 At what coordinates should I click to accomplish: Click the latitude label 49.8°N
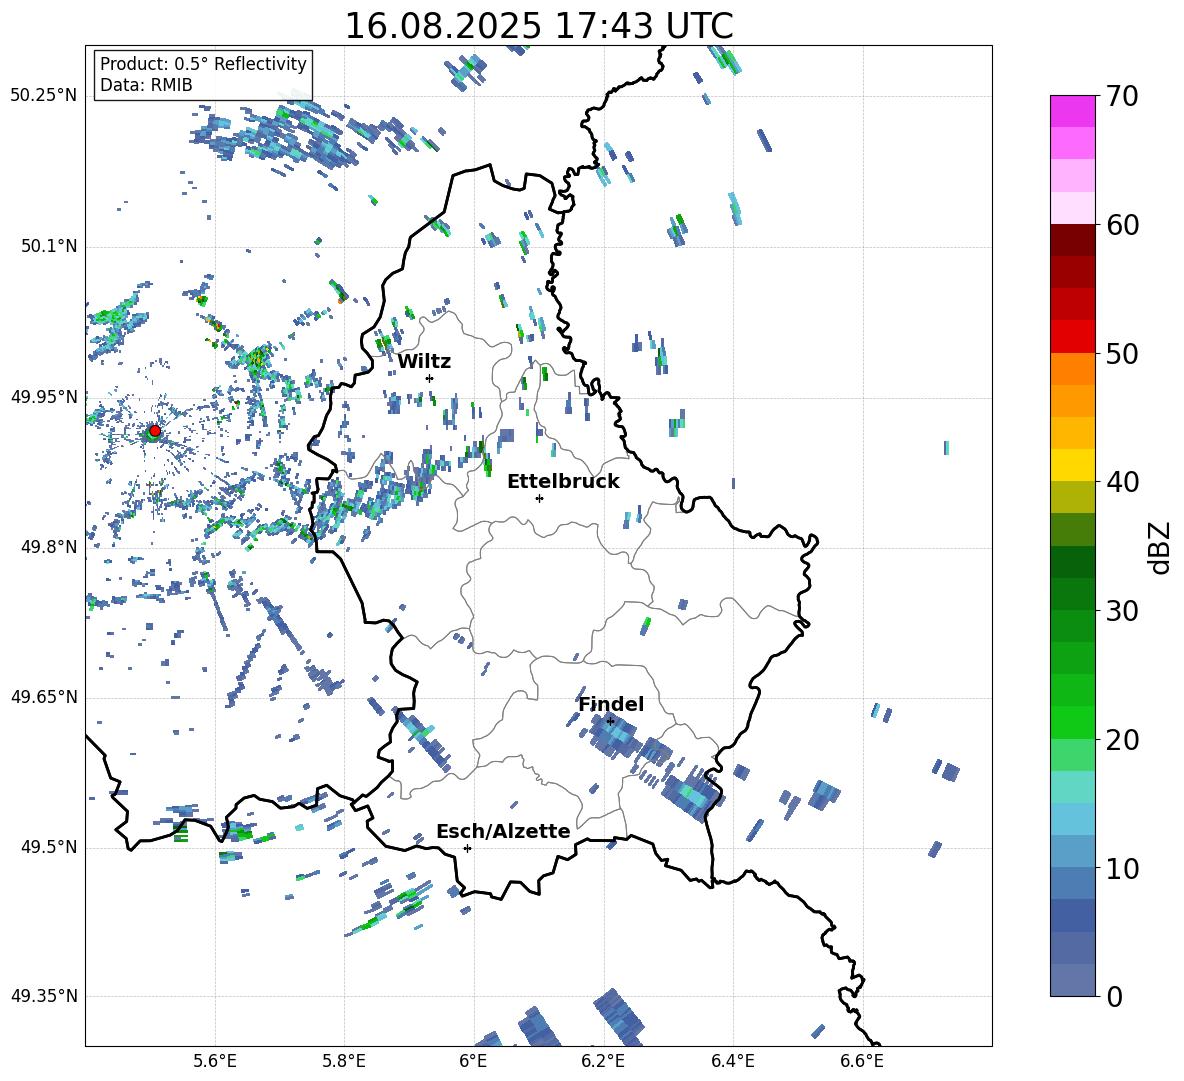click(49, 547)
